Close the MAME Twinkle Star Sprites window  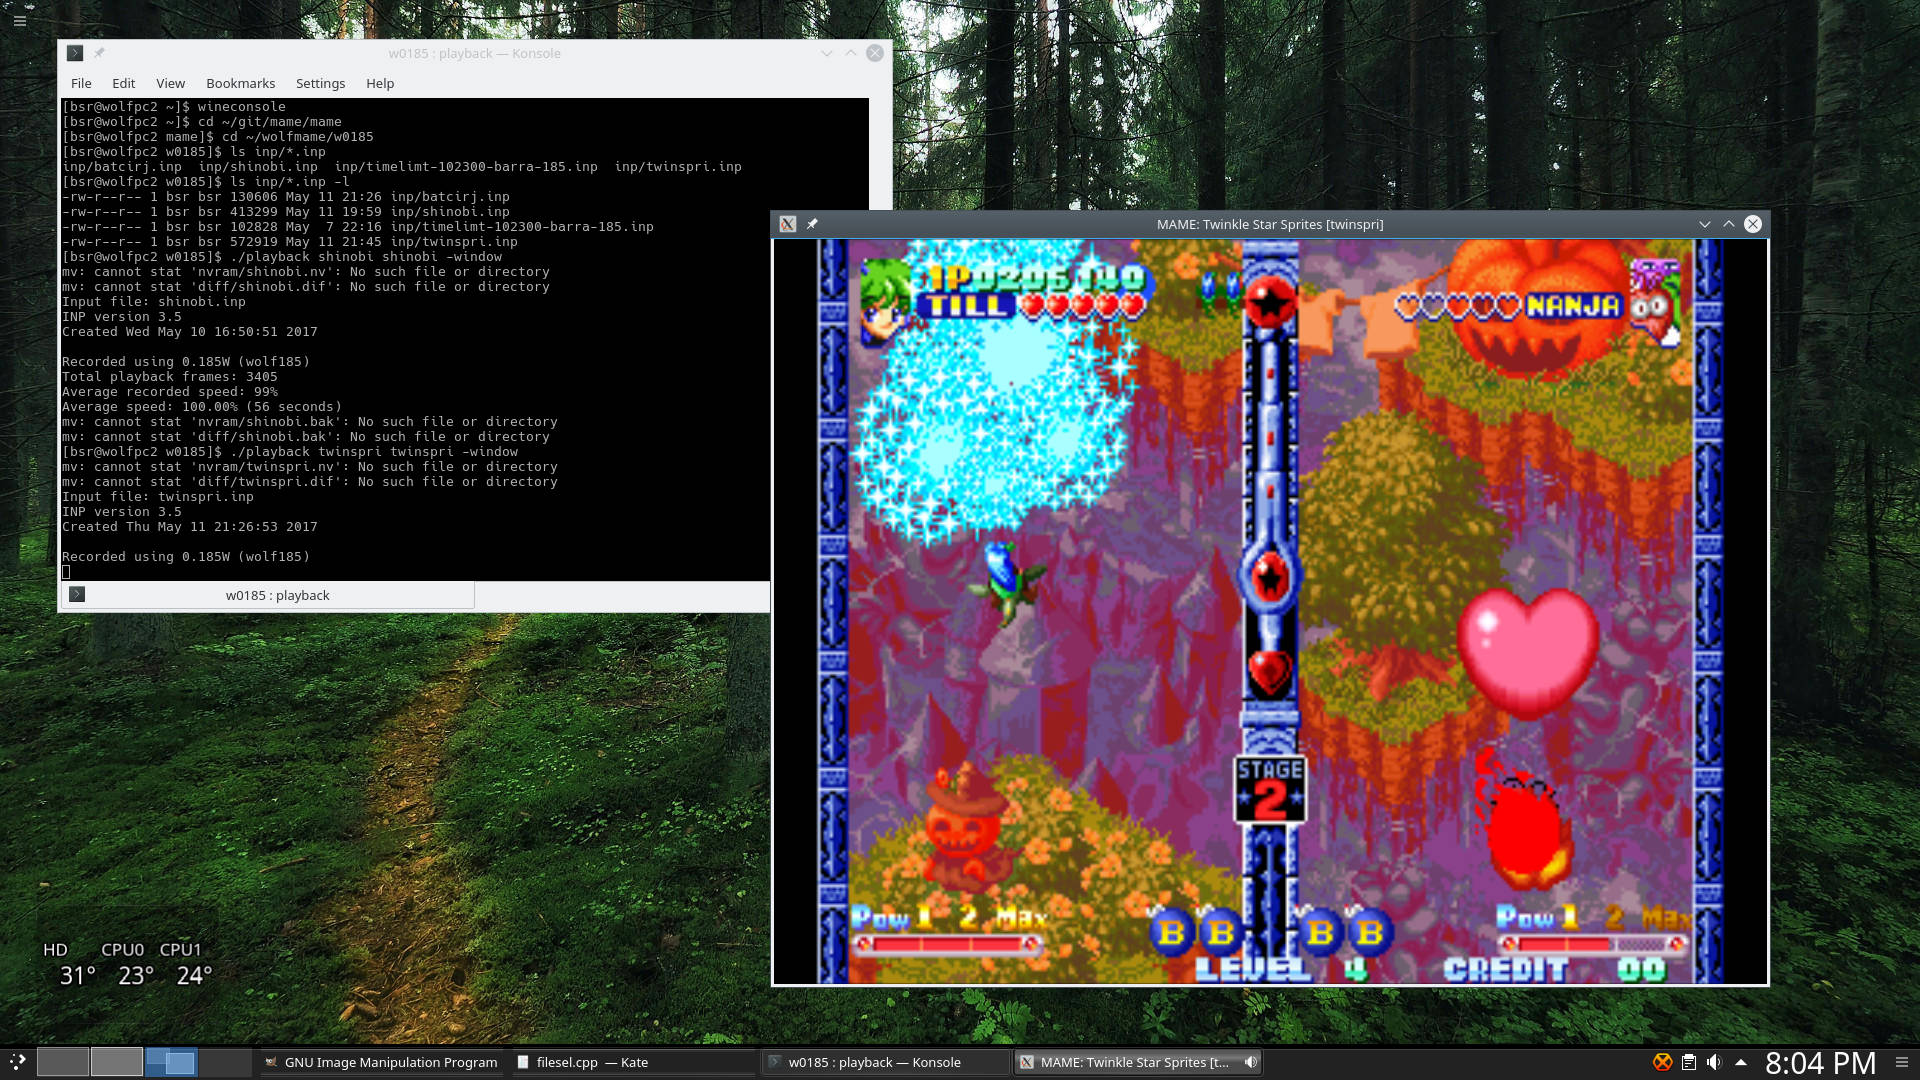pos(1753,224)
